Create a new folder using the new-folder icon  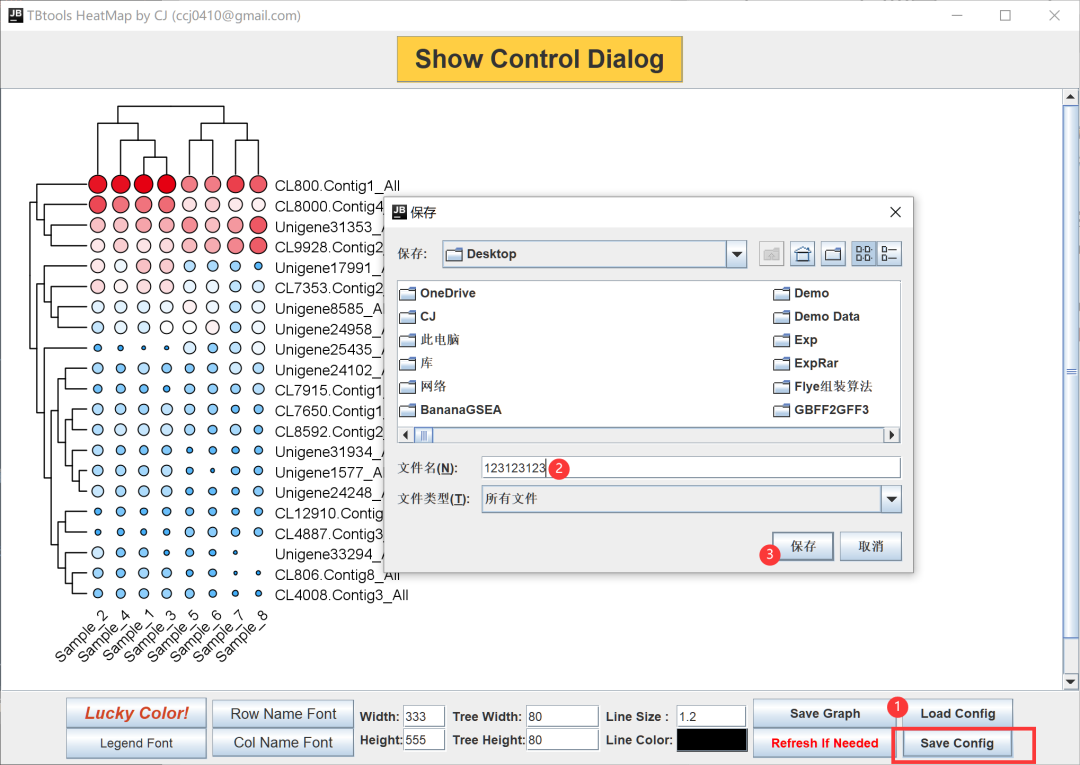(832, 253)
